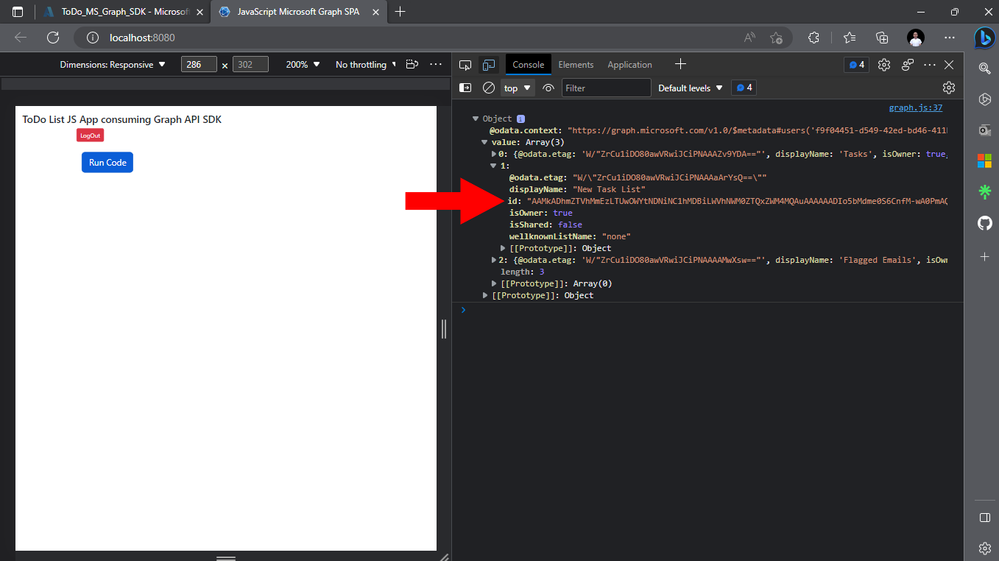Collapse array item 1 entry

click(493, 166)
